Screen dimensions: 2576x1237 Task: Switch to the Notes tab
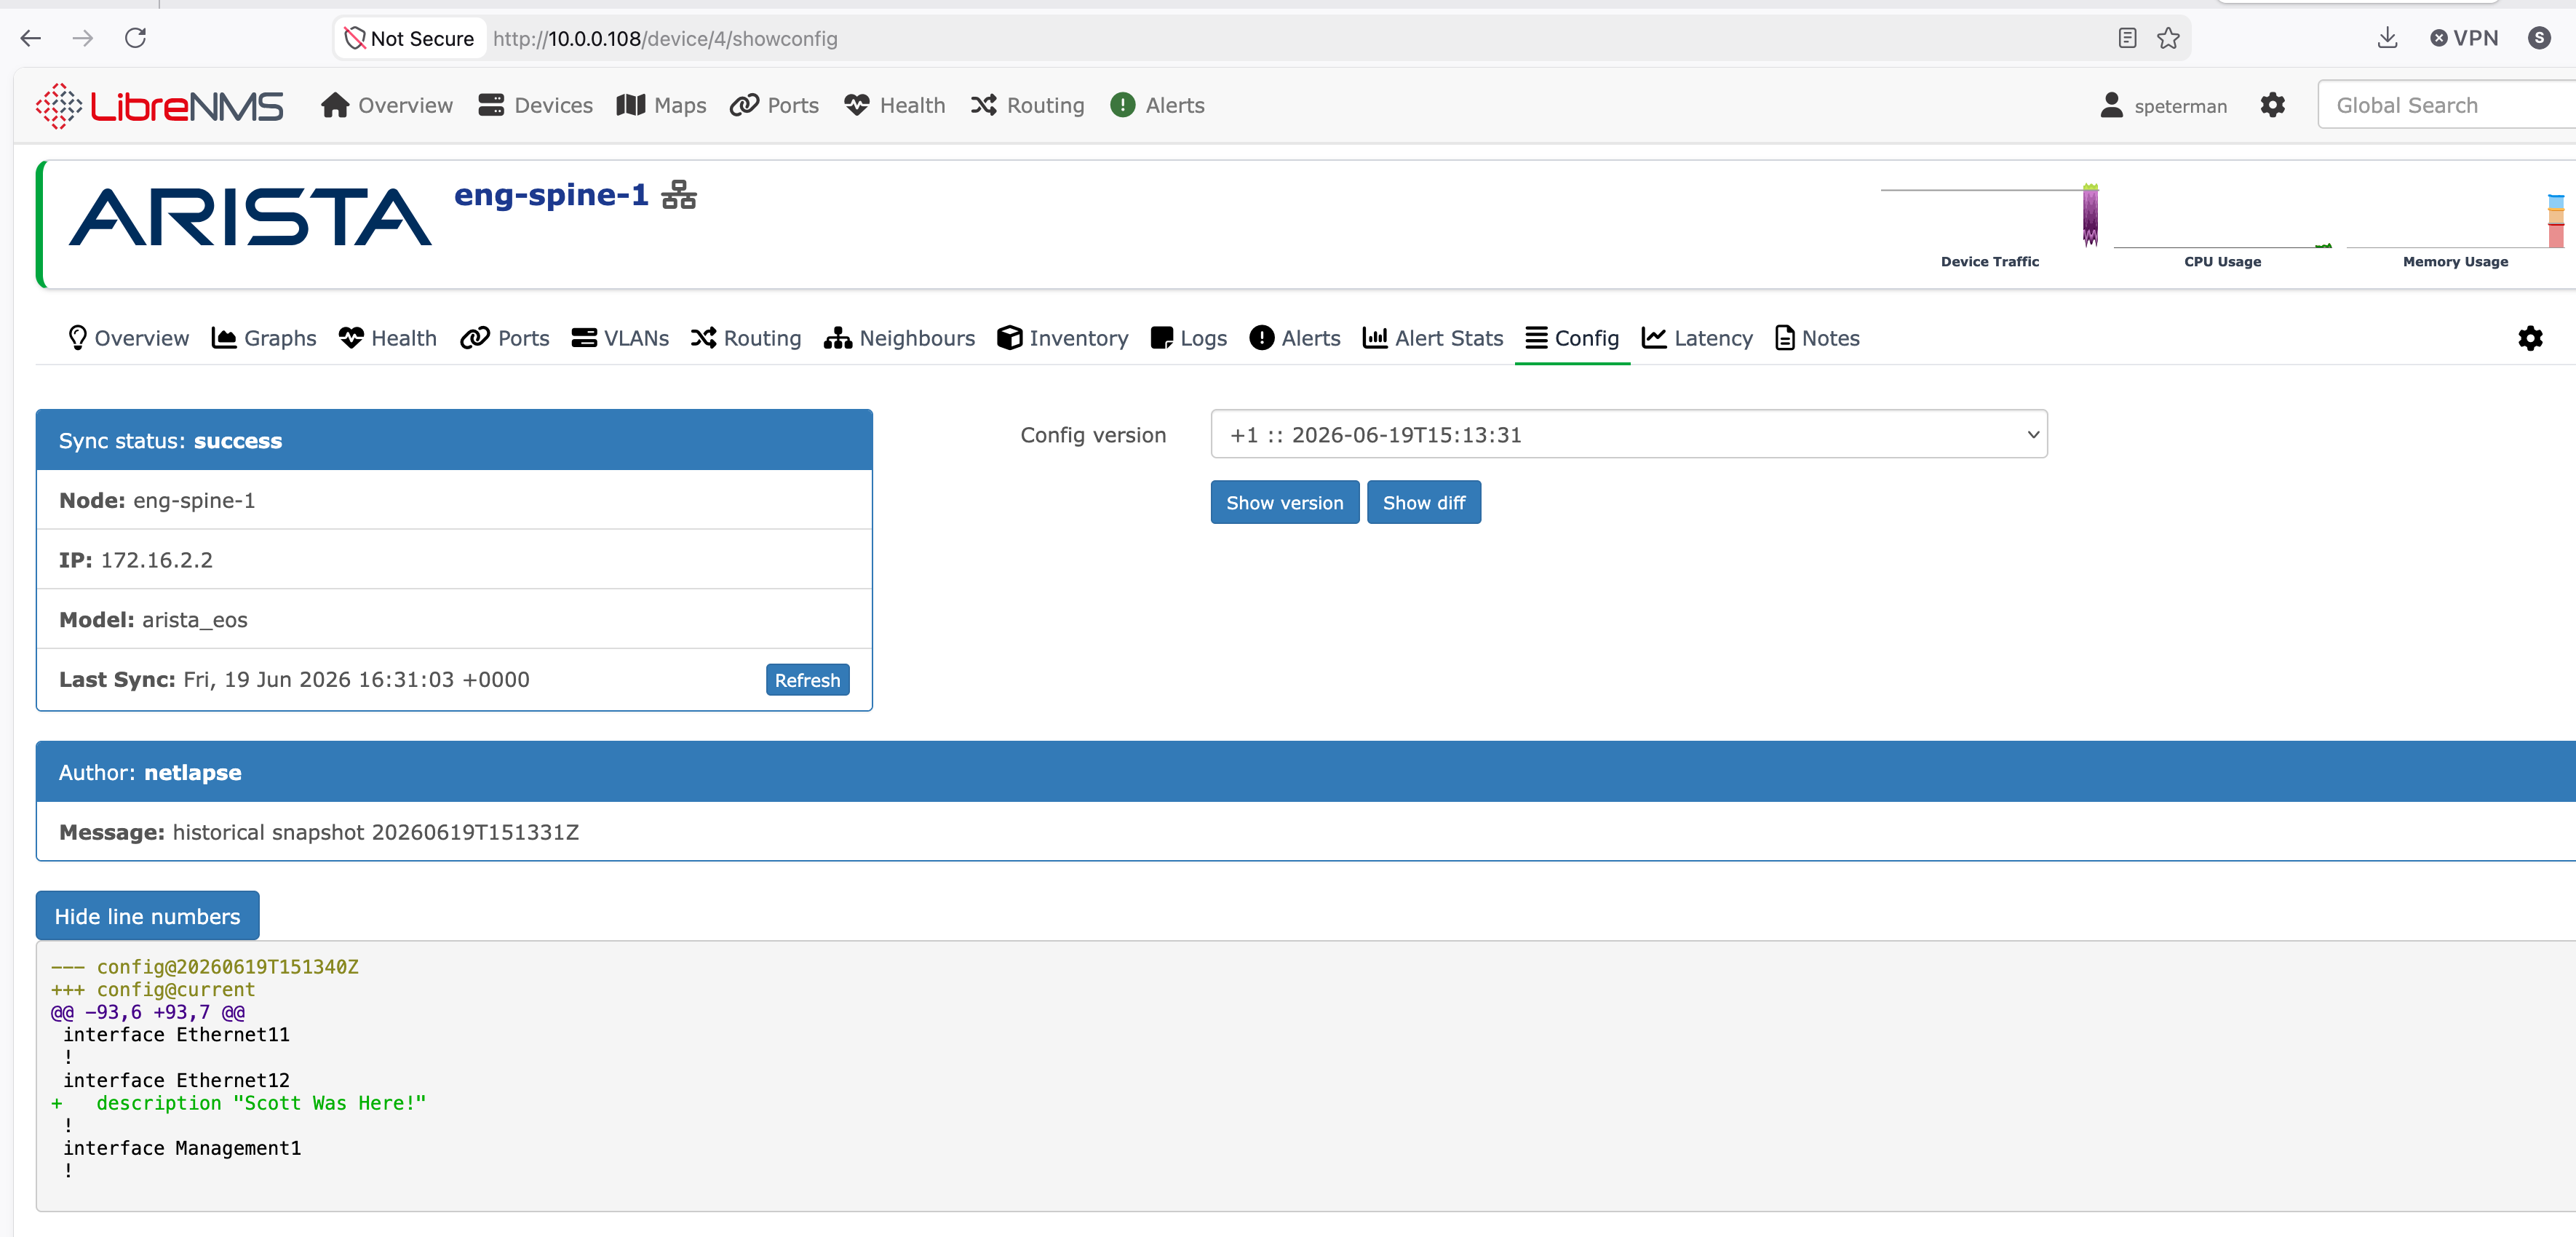click(x=1817, y=338)
